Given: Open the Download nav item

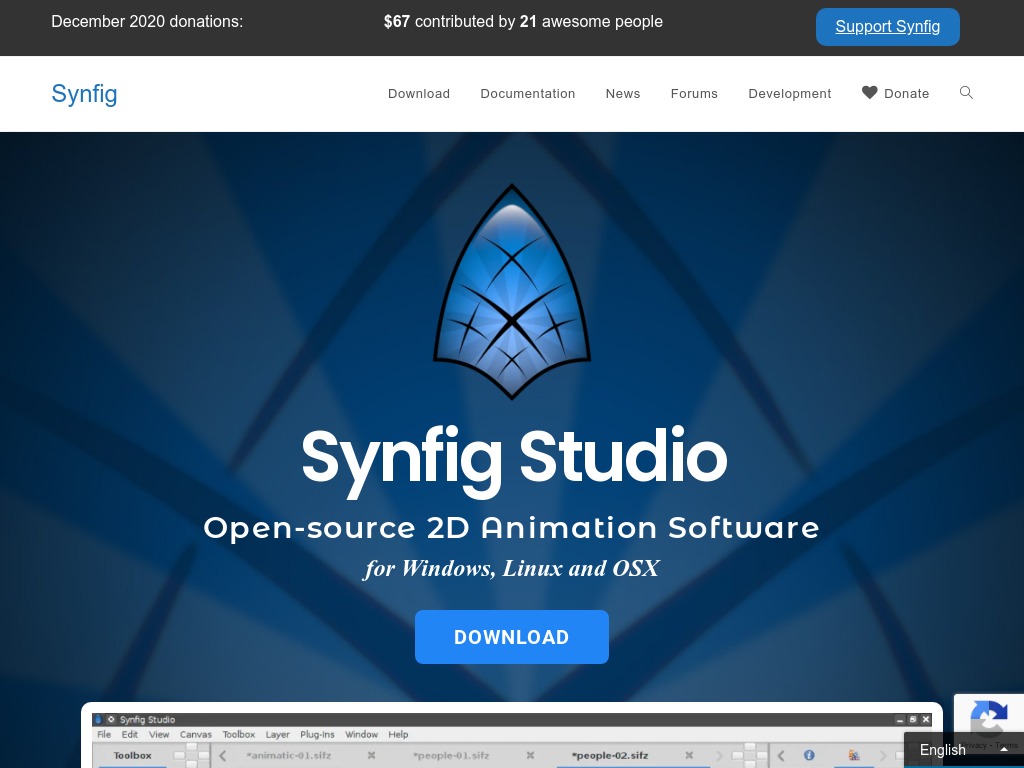Looking at the screenshot, I should (419, 93).
